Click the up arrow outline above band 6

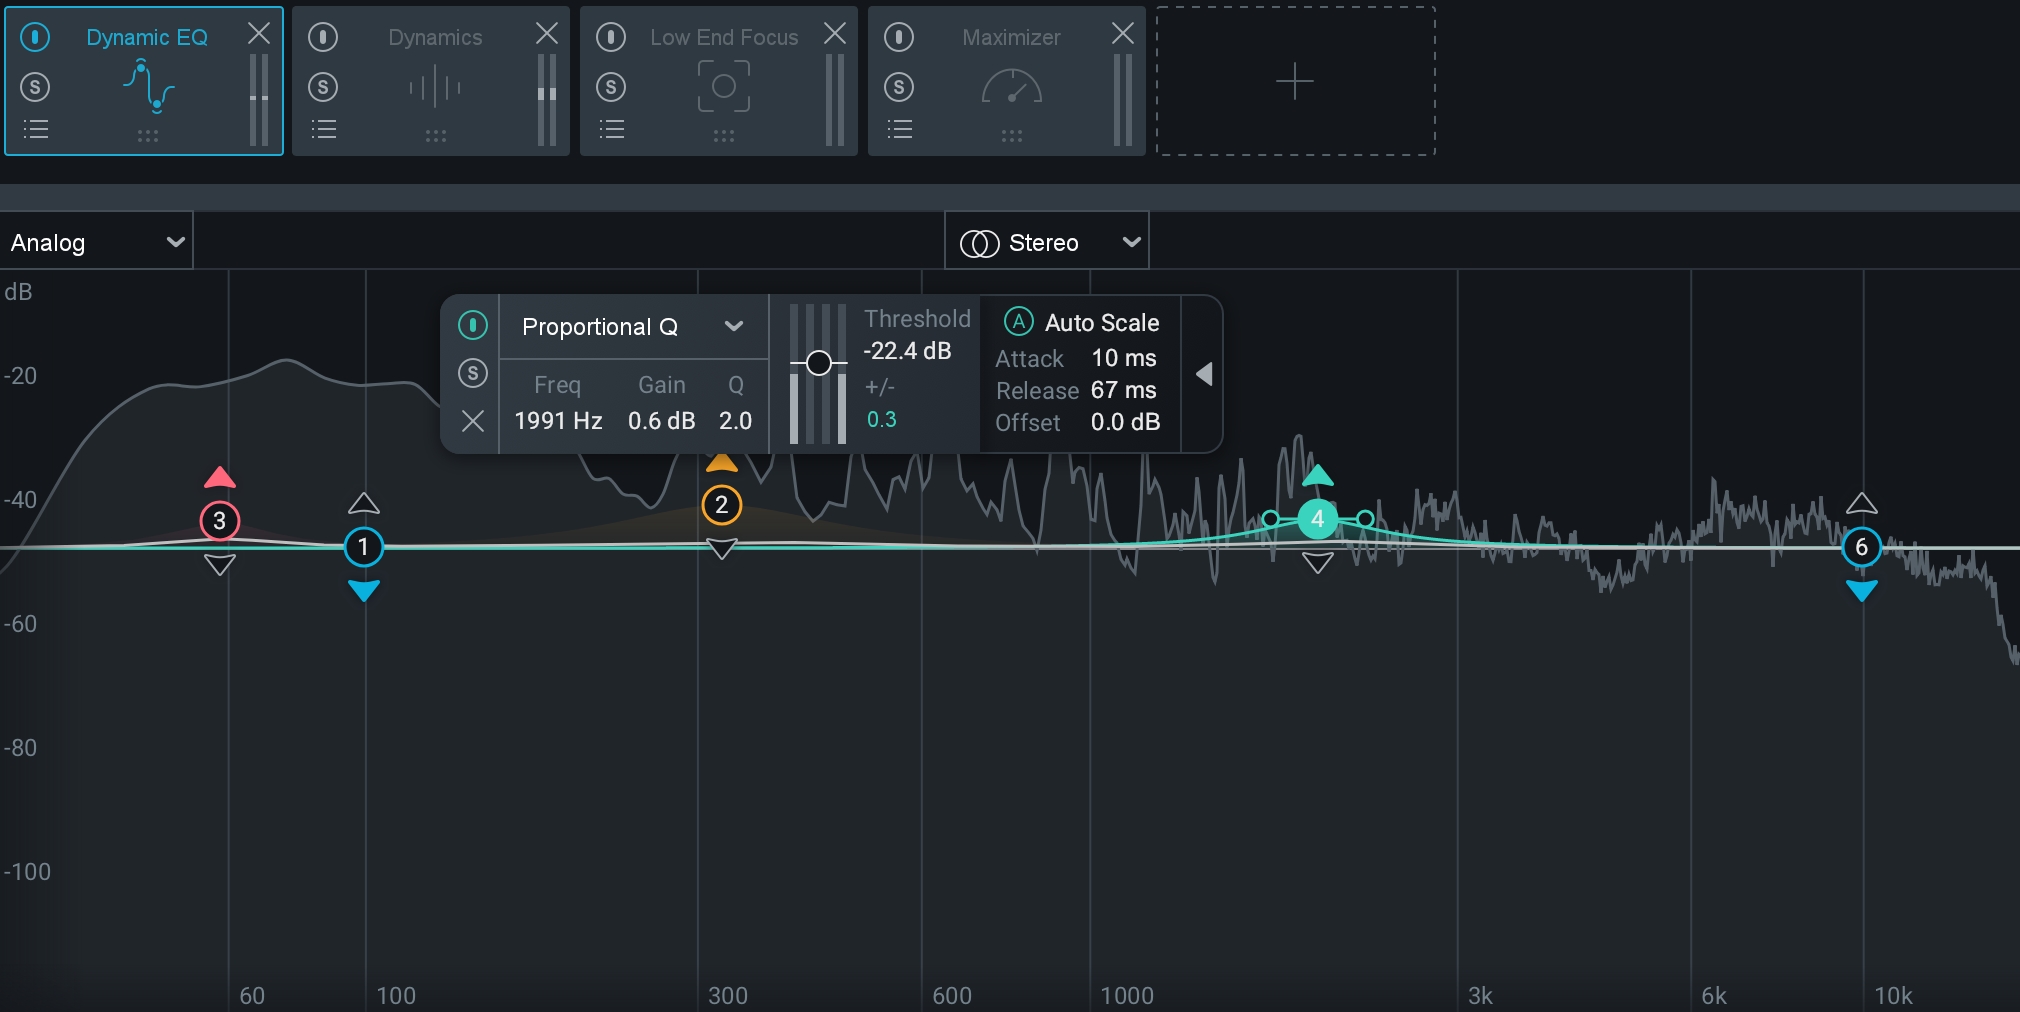[1861, 503]
